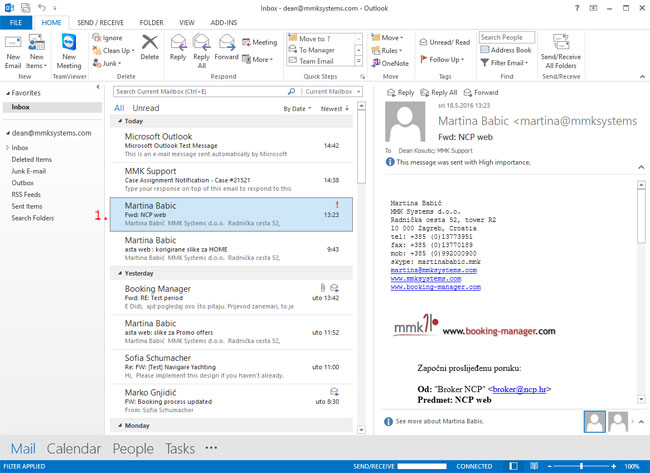650x473 pixels.
Task: Click ribbon Reply All button
Action: coord(201,51)
